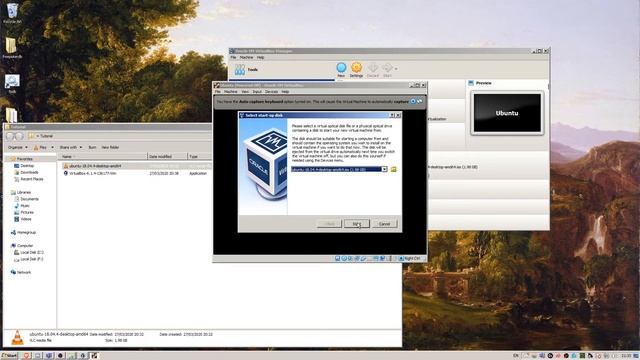640x360 pixels.
Task: Open Help menu in the VM window
Action: point(285,92)
